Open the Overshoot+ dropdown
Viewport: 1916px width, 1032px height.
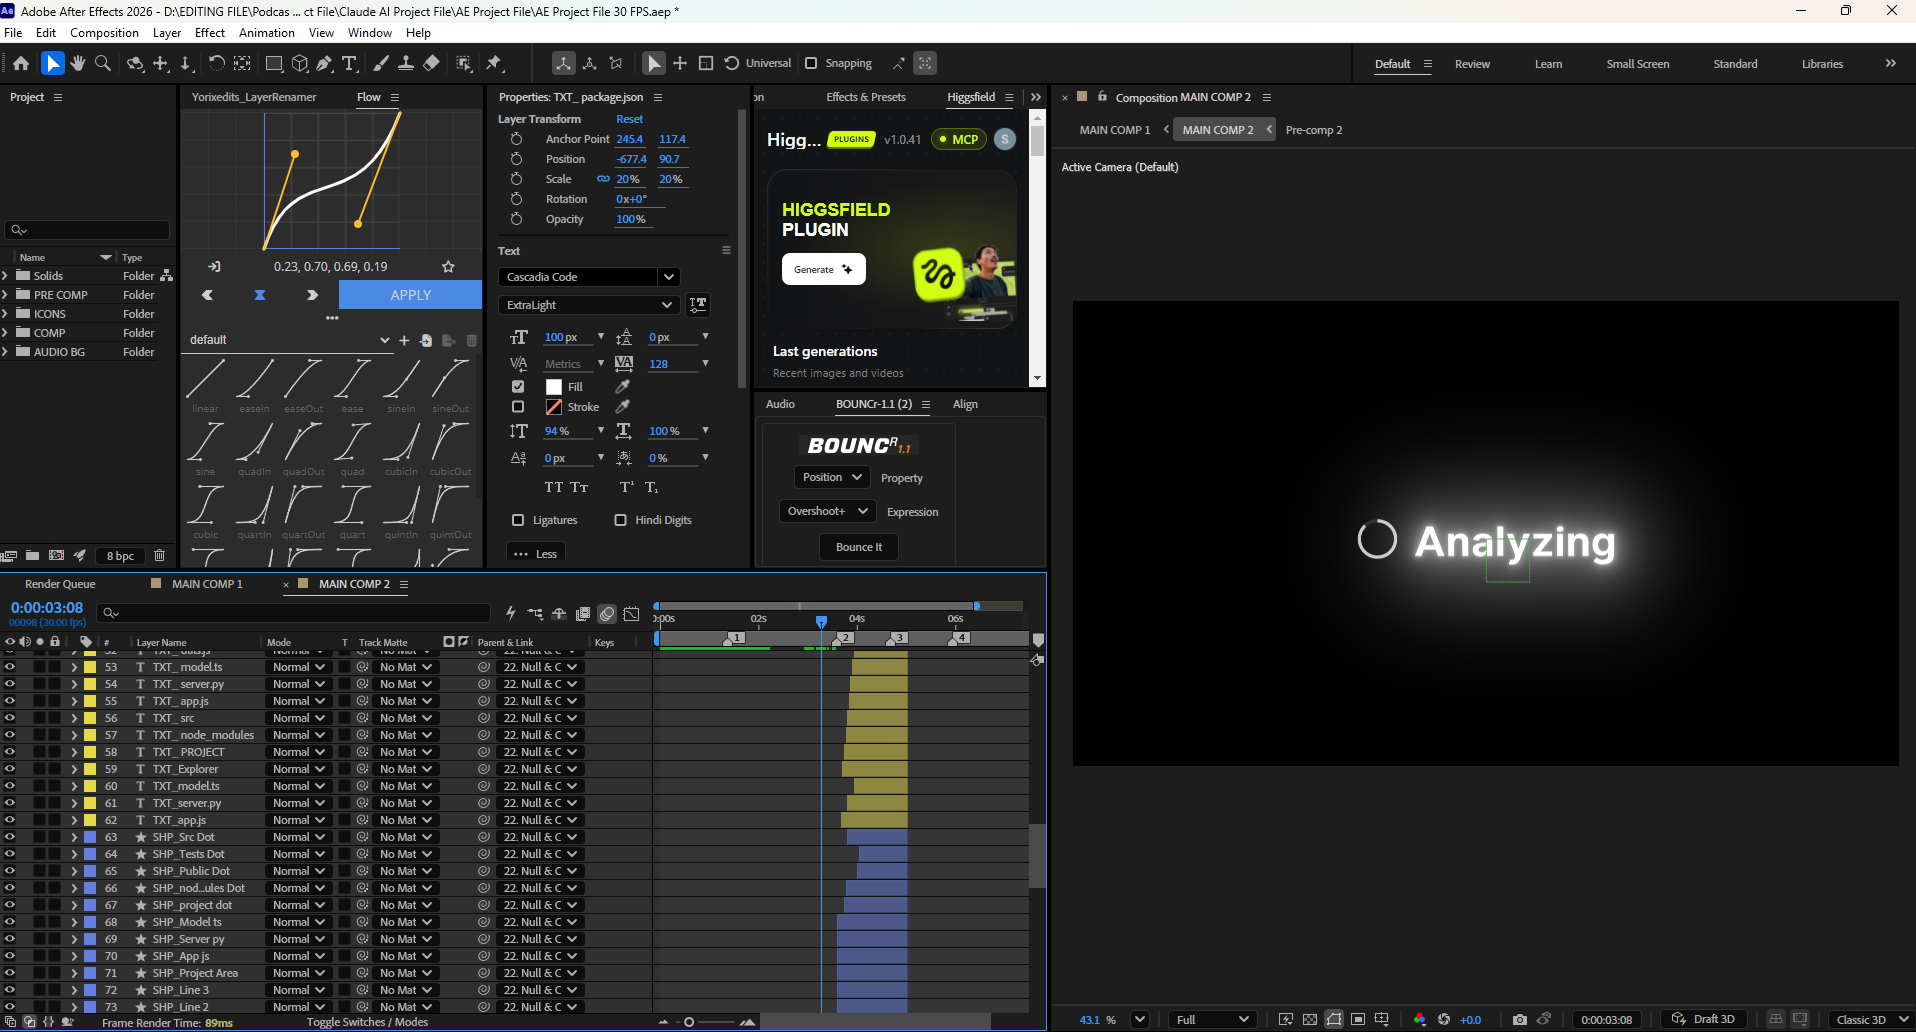tap(828, 511)
